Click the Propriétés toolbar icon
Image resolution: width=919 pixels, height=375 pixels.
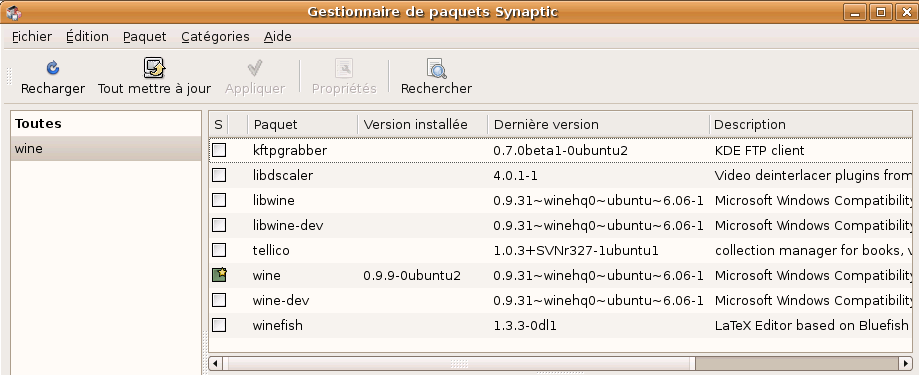344,68
